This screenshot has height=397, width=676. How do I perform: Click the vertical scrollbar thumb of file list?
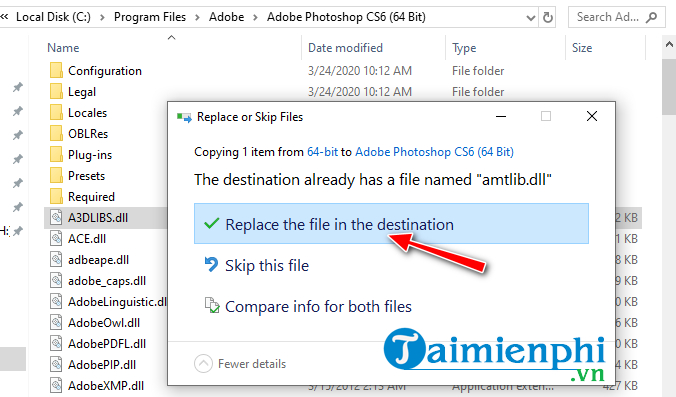(x=669, y=86)
